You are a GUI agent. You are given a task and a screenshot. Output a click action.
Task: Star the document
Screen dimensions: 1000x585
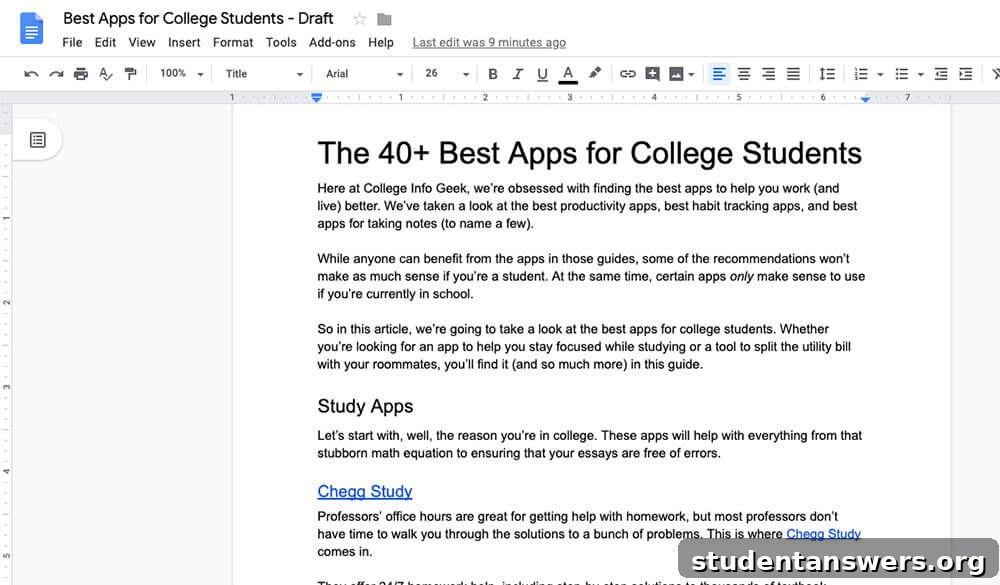360,19
